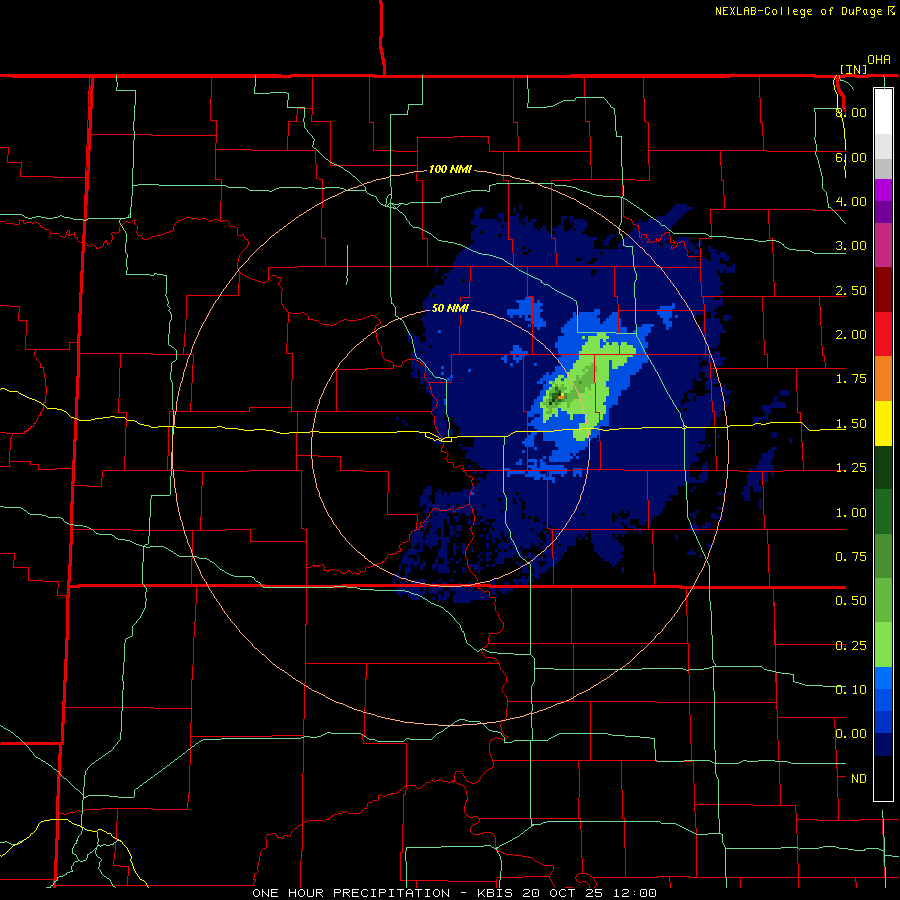Pick the bright magenta swatch above 4.00
Viewport: 900px width, 900px height.
[883, 190]
